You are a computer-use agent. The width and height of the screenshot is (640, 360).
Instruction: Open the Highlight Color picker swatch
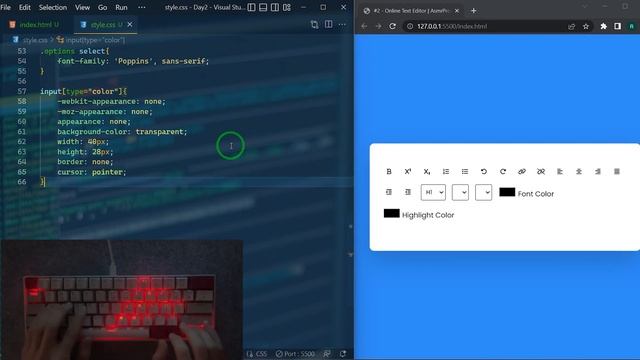[391, 213]
